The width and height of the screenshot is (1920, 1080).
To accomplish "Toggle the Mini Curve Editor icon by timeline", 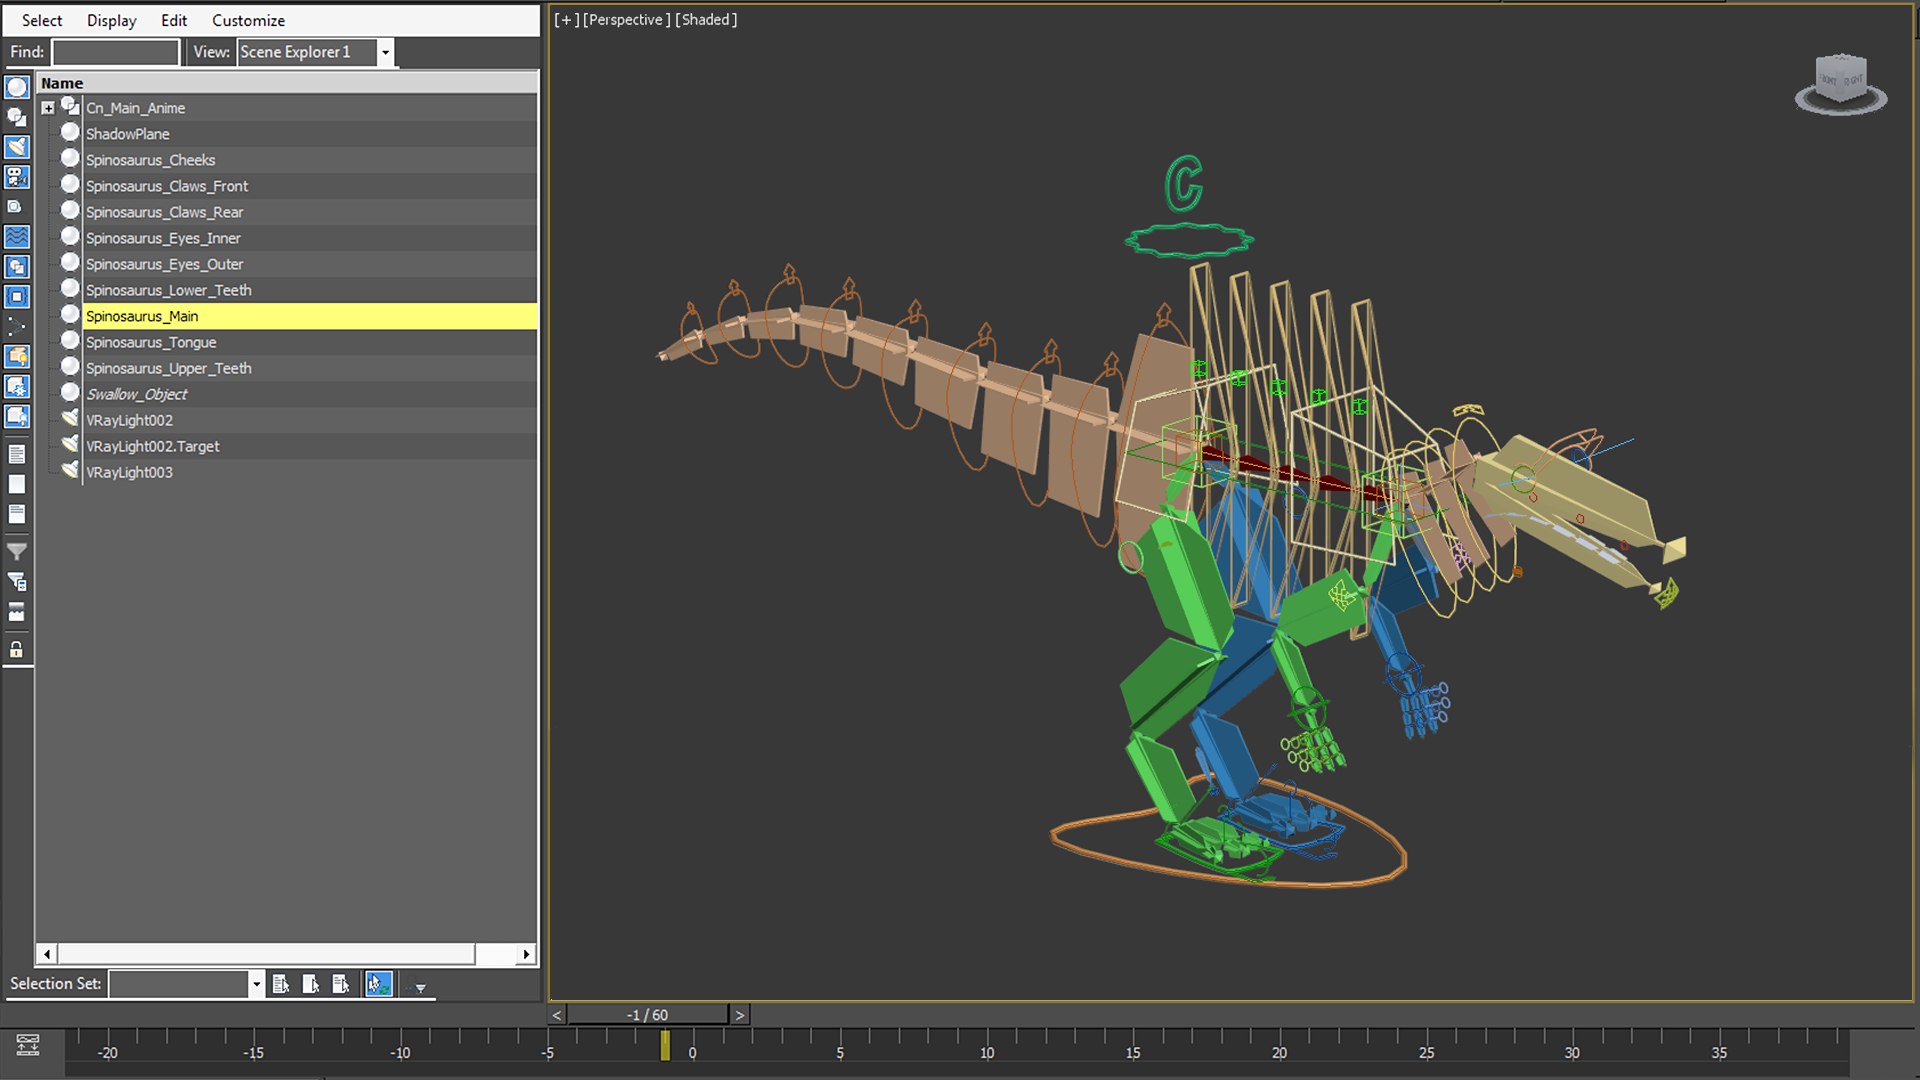I will point(28,1046).
